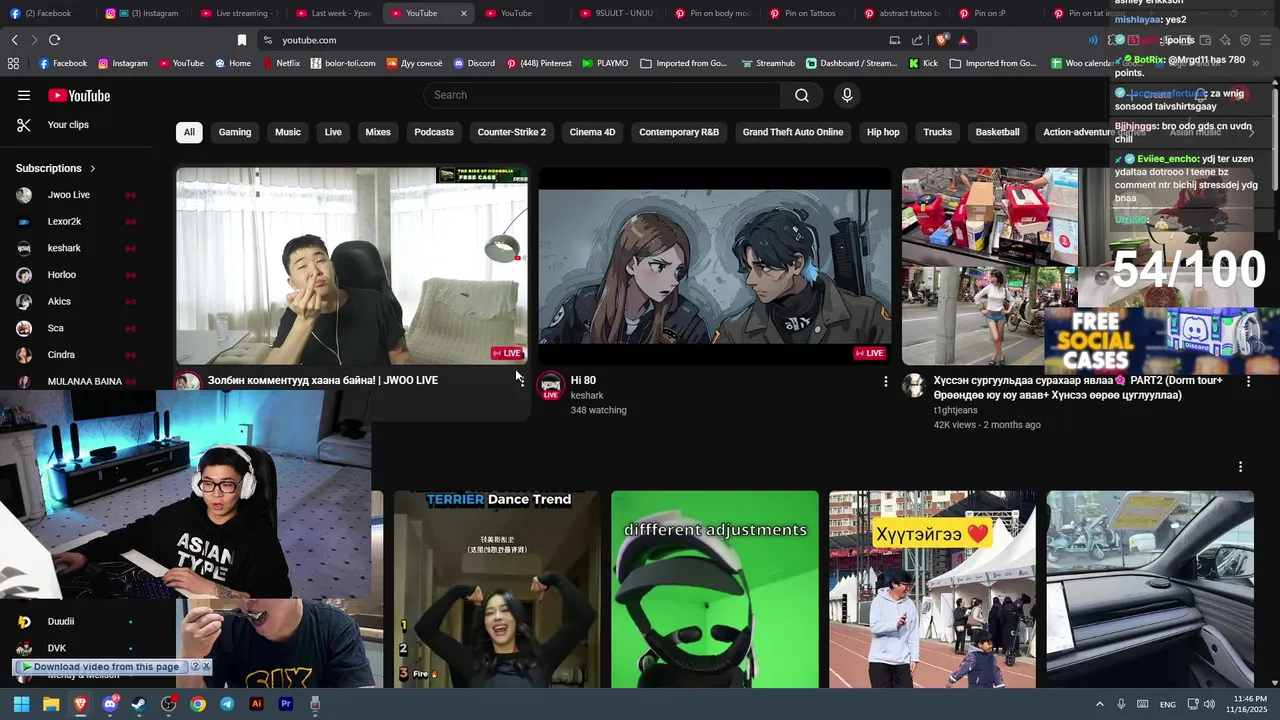Screen dimensions: 1280x720
Task: Select the Hip hop filter chip
Action: click(883, 132)
